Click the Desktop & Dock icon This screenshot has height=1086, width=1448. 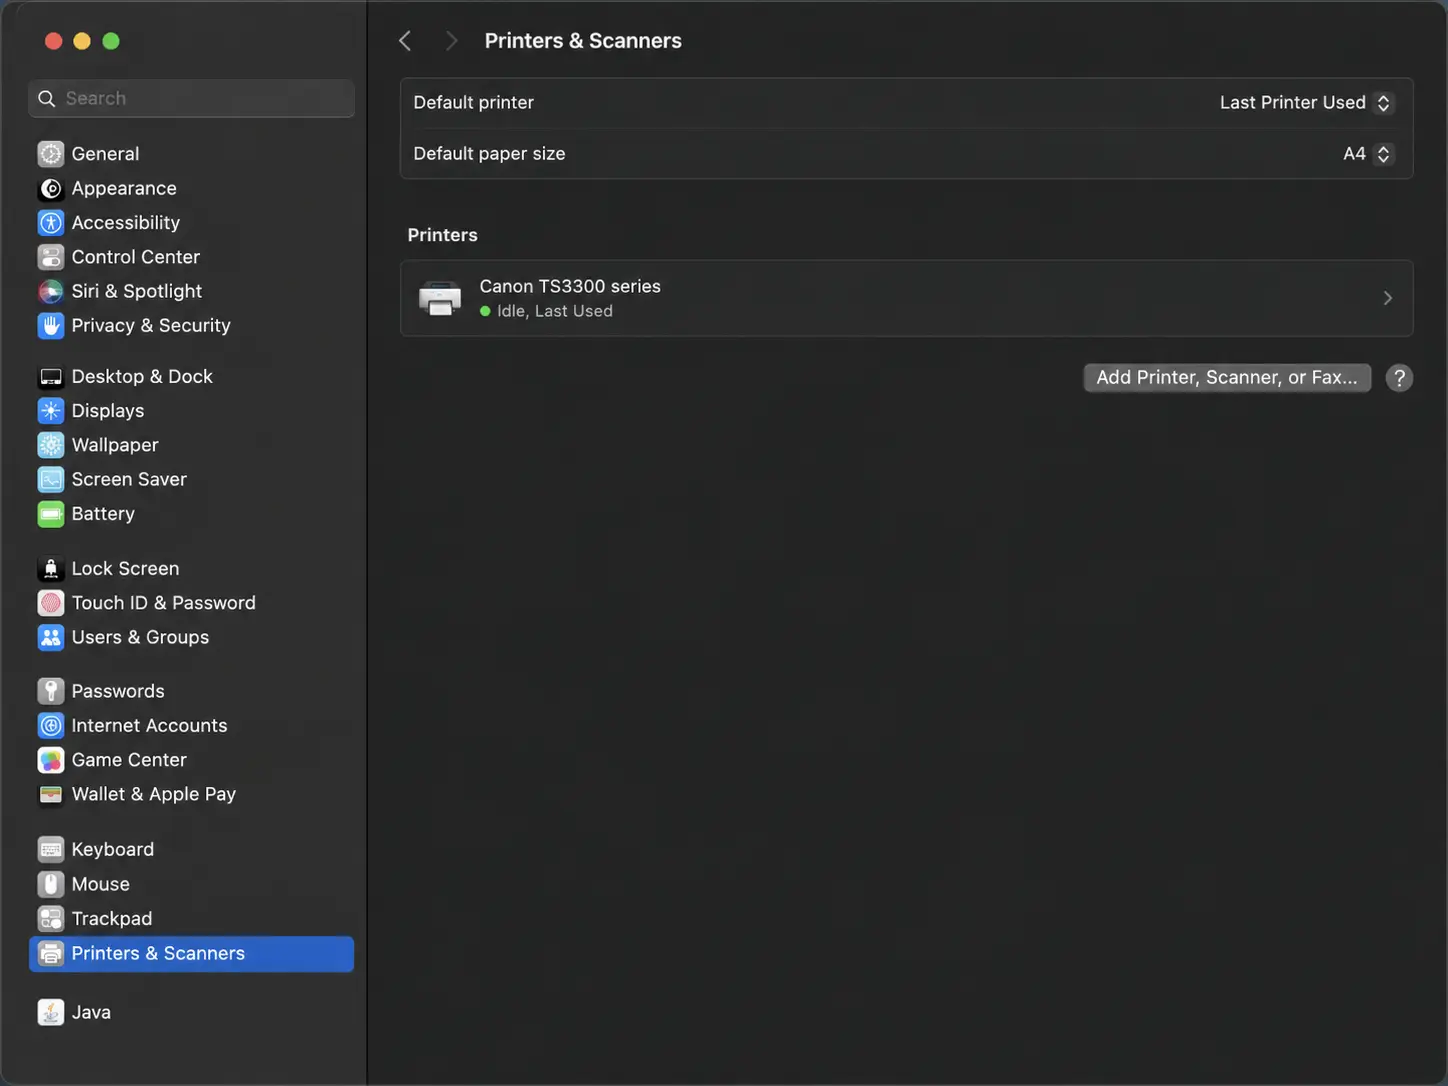point(51,377)
